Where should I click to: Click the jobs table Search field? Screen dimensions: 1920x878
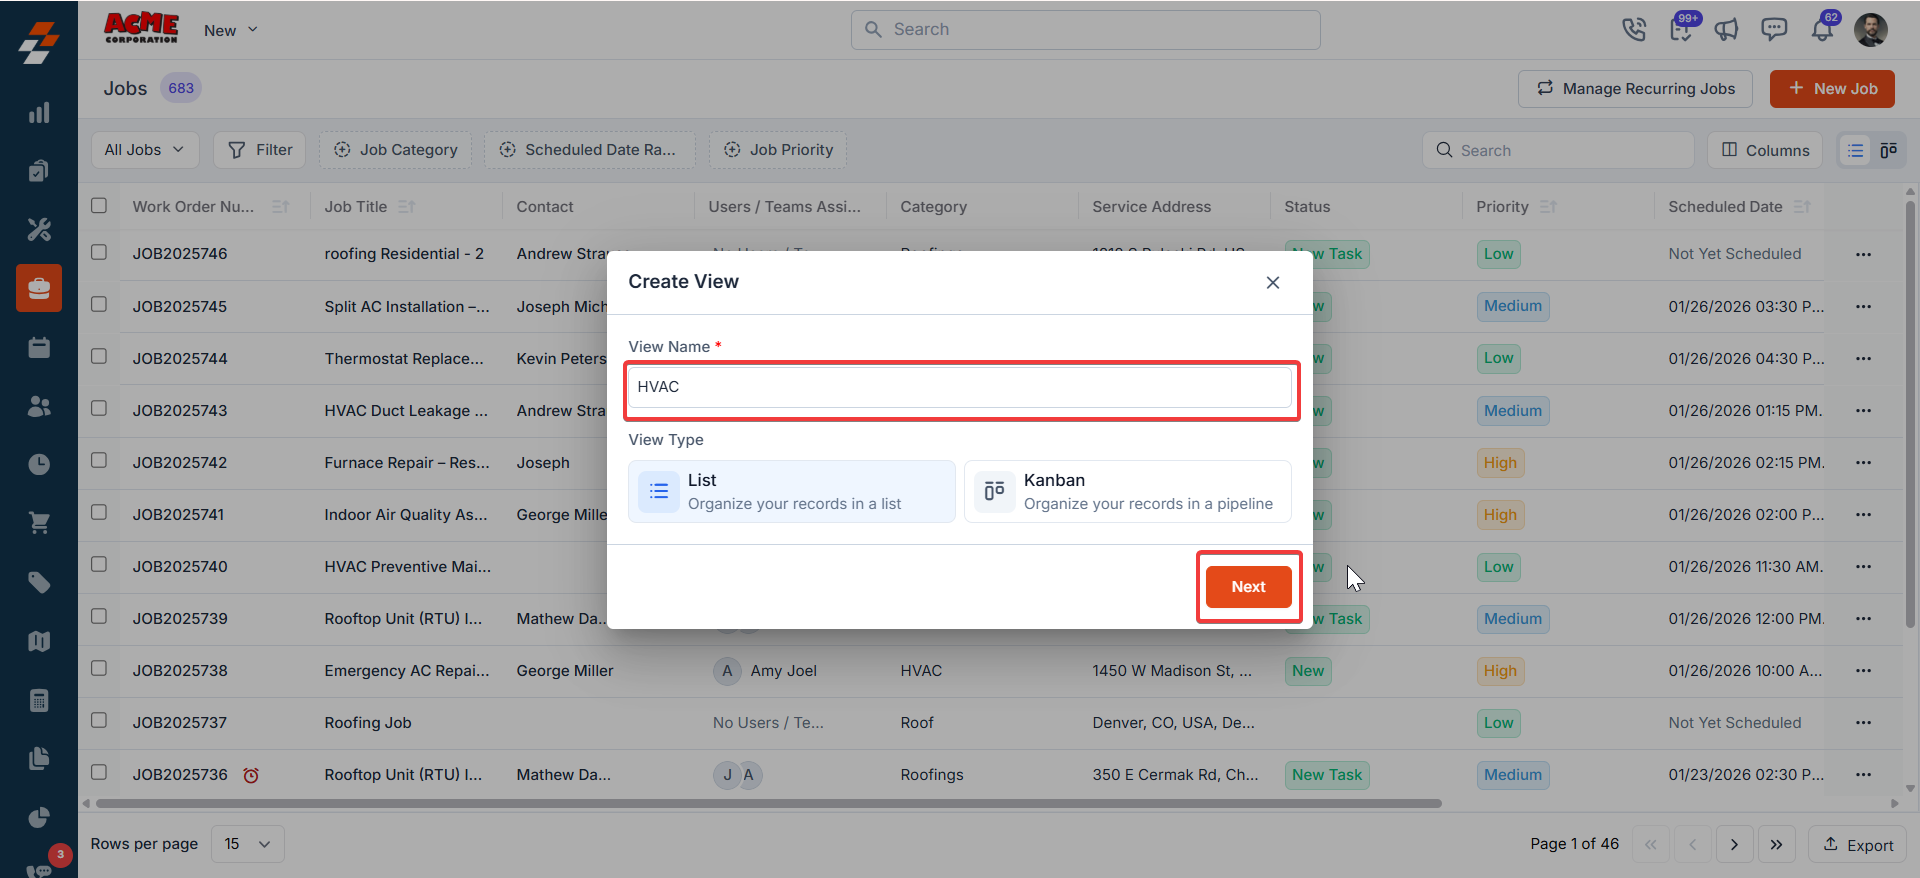pyautogui.click(x=1558, y=150)
